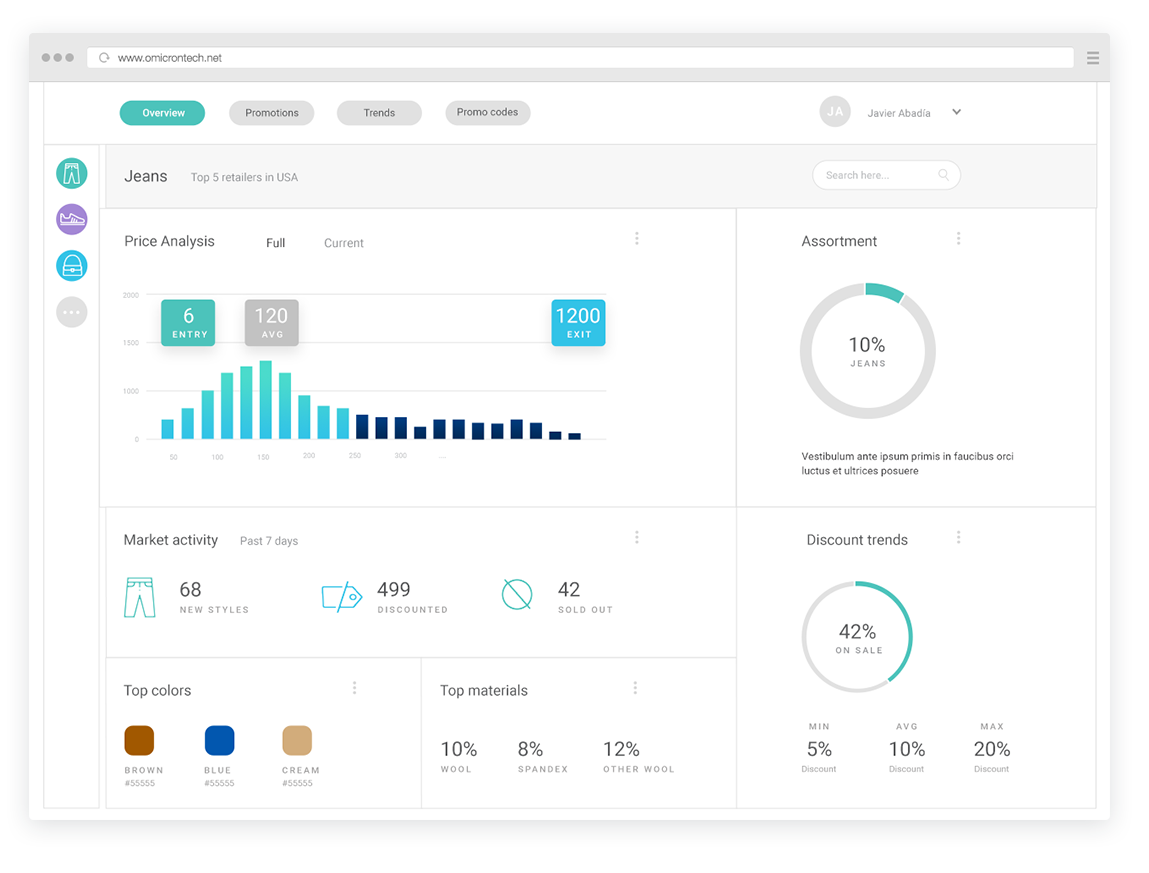1149x873 pixels.
Task: Click the discounted price tag icon
Action: [x=341, y=597]
